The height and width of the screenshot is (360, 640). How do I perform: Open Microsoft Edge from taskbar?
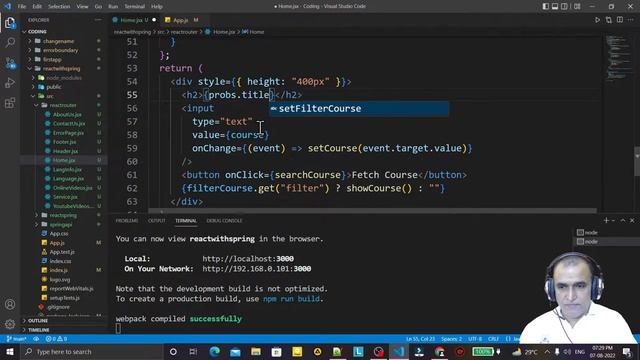215,351
